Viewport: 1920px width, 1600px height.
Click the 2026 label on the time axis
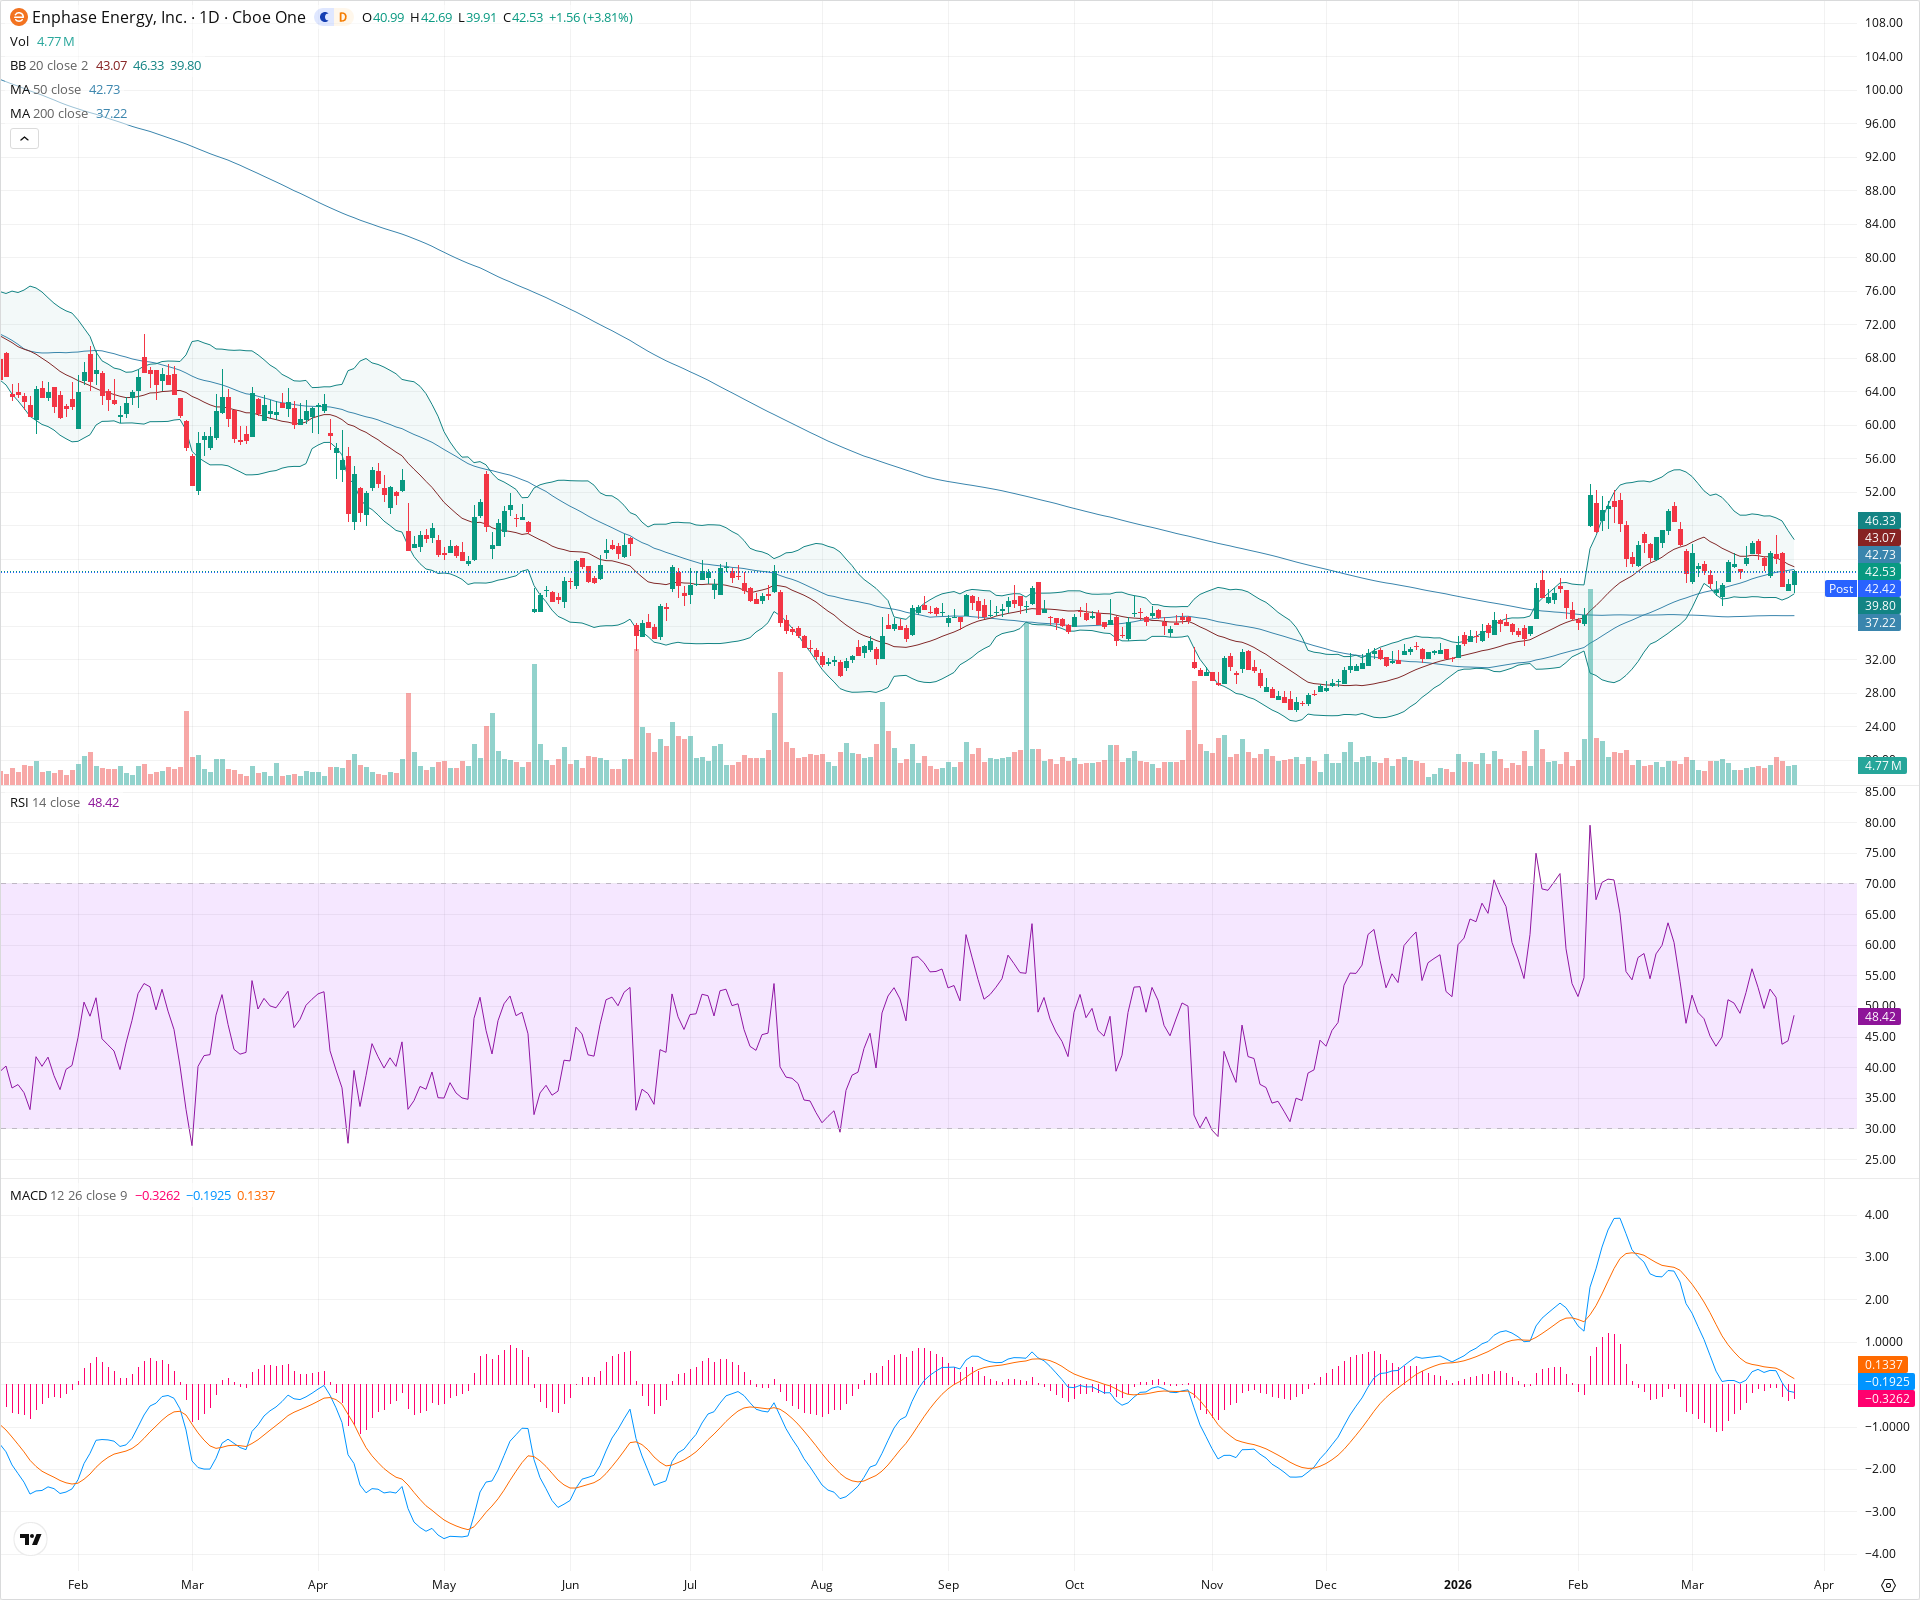(1457, 1585)
